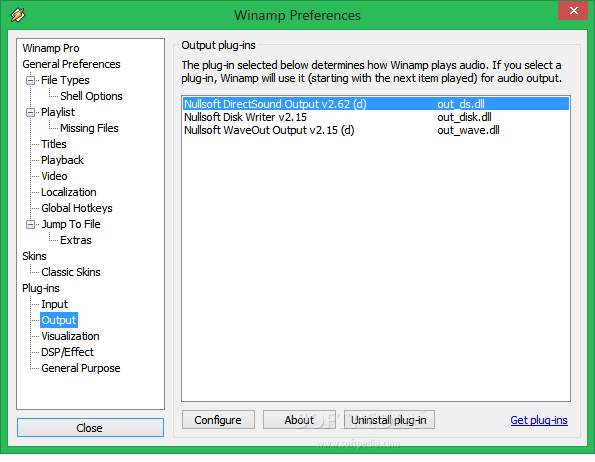Open the Extras page under Jump To File
Screen dimensions: 595x462
(76, 240)
